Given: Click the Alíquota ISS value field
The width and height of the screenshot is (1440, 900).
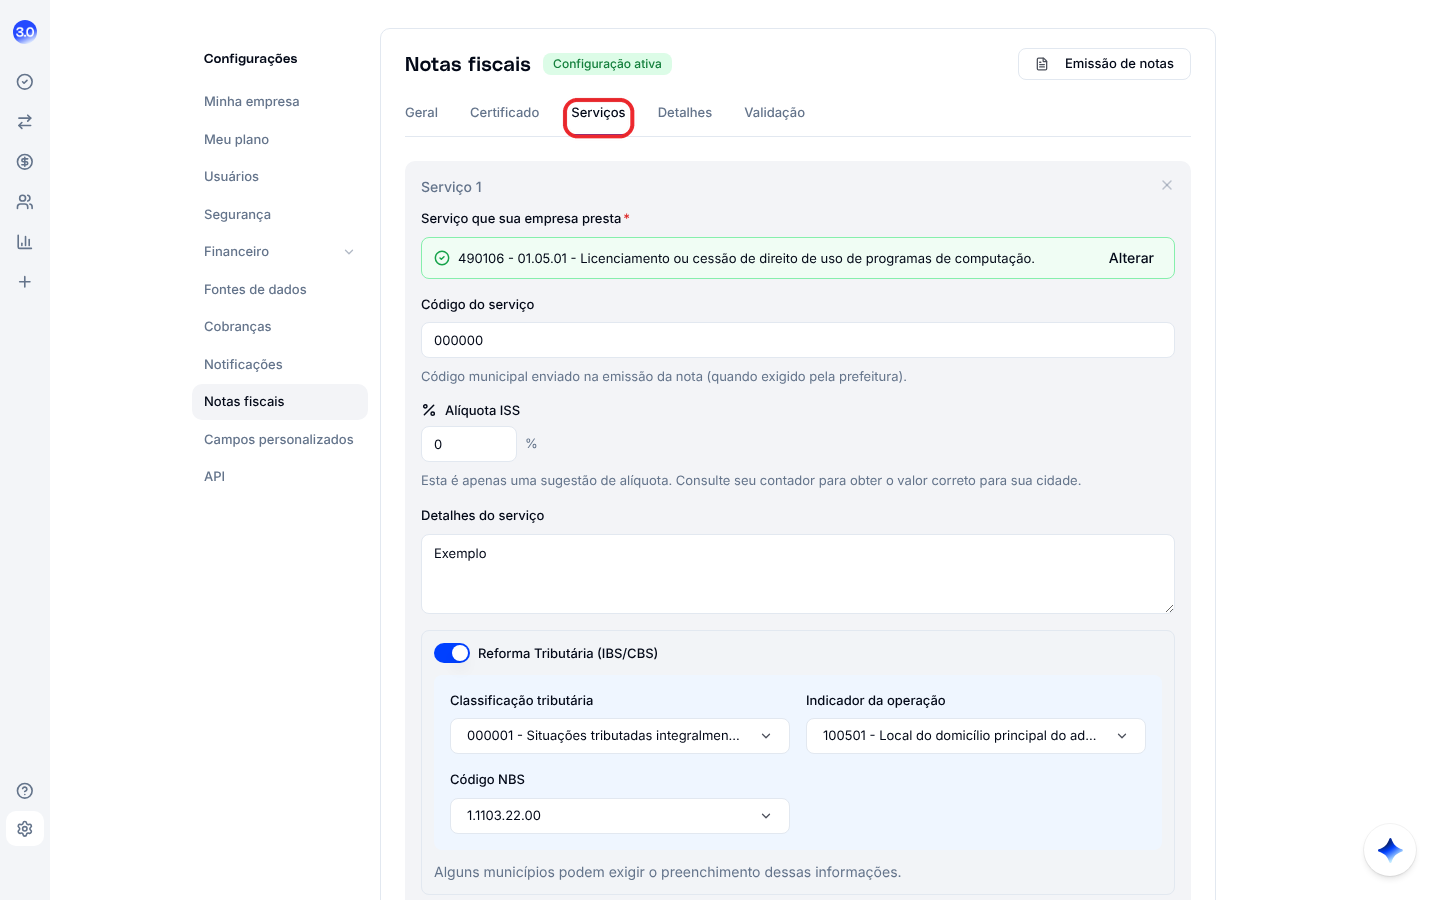Looking at the screenshot, I should (x=469, y=444).
